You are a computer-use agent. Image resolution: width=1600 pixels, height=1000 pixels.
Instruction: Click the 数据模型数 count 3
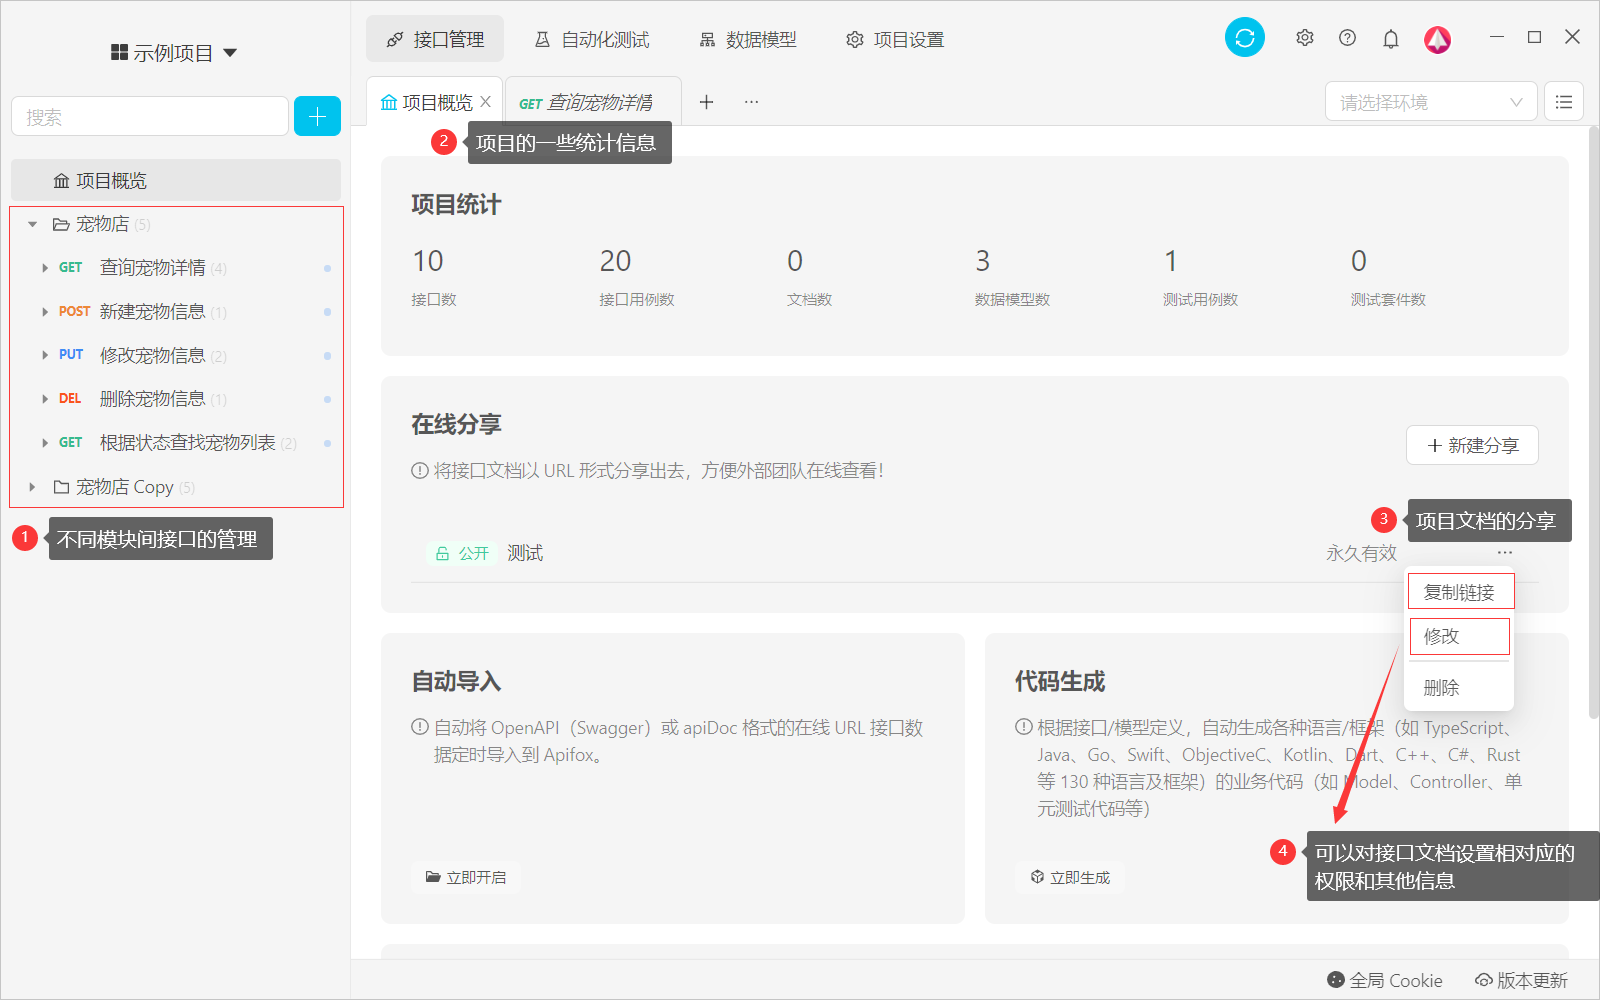click(983, 261)
